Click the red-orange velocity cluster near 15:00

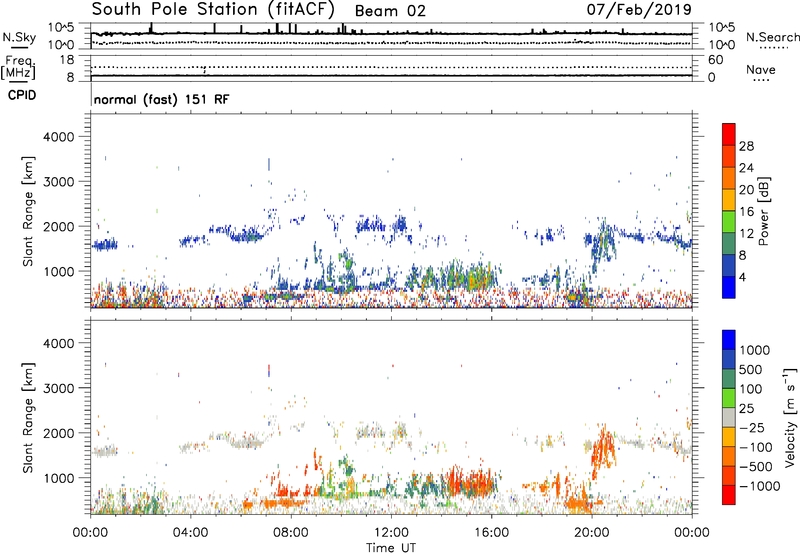(x=469, y=482)
